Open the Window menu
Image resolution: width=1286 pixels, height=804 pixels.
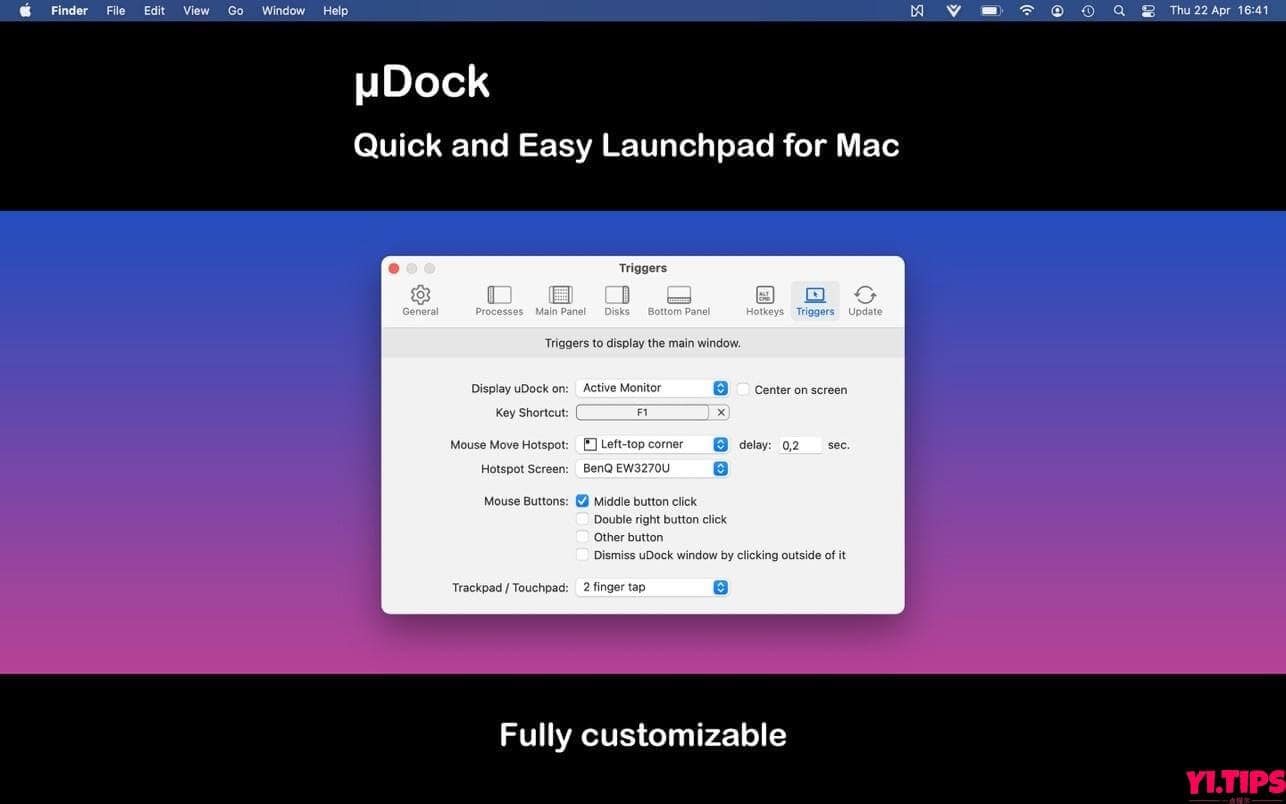(283, 10)
